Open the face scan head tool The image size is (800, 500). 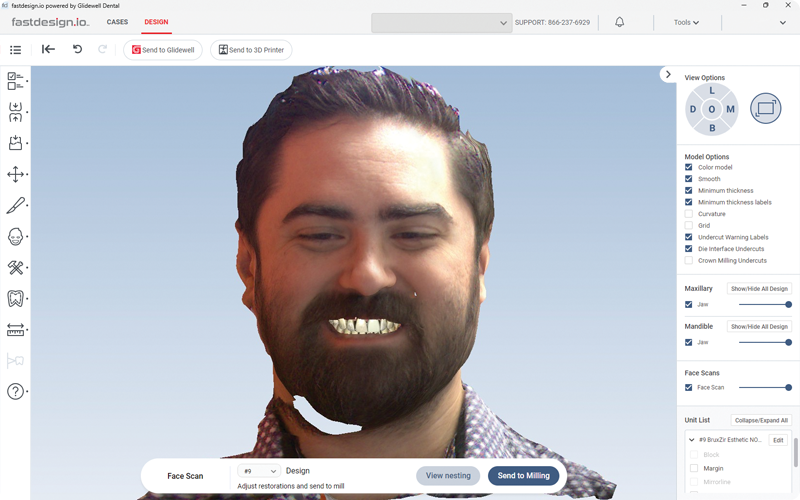click(x=15, y=237)
